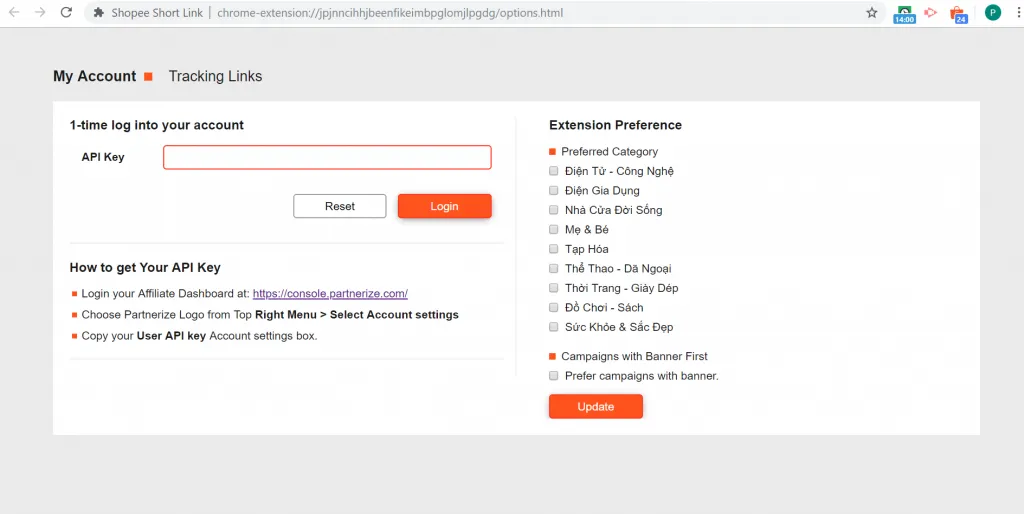Click the orange Login button

click(x=445, y=206)
